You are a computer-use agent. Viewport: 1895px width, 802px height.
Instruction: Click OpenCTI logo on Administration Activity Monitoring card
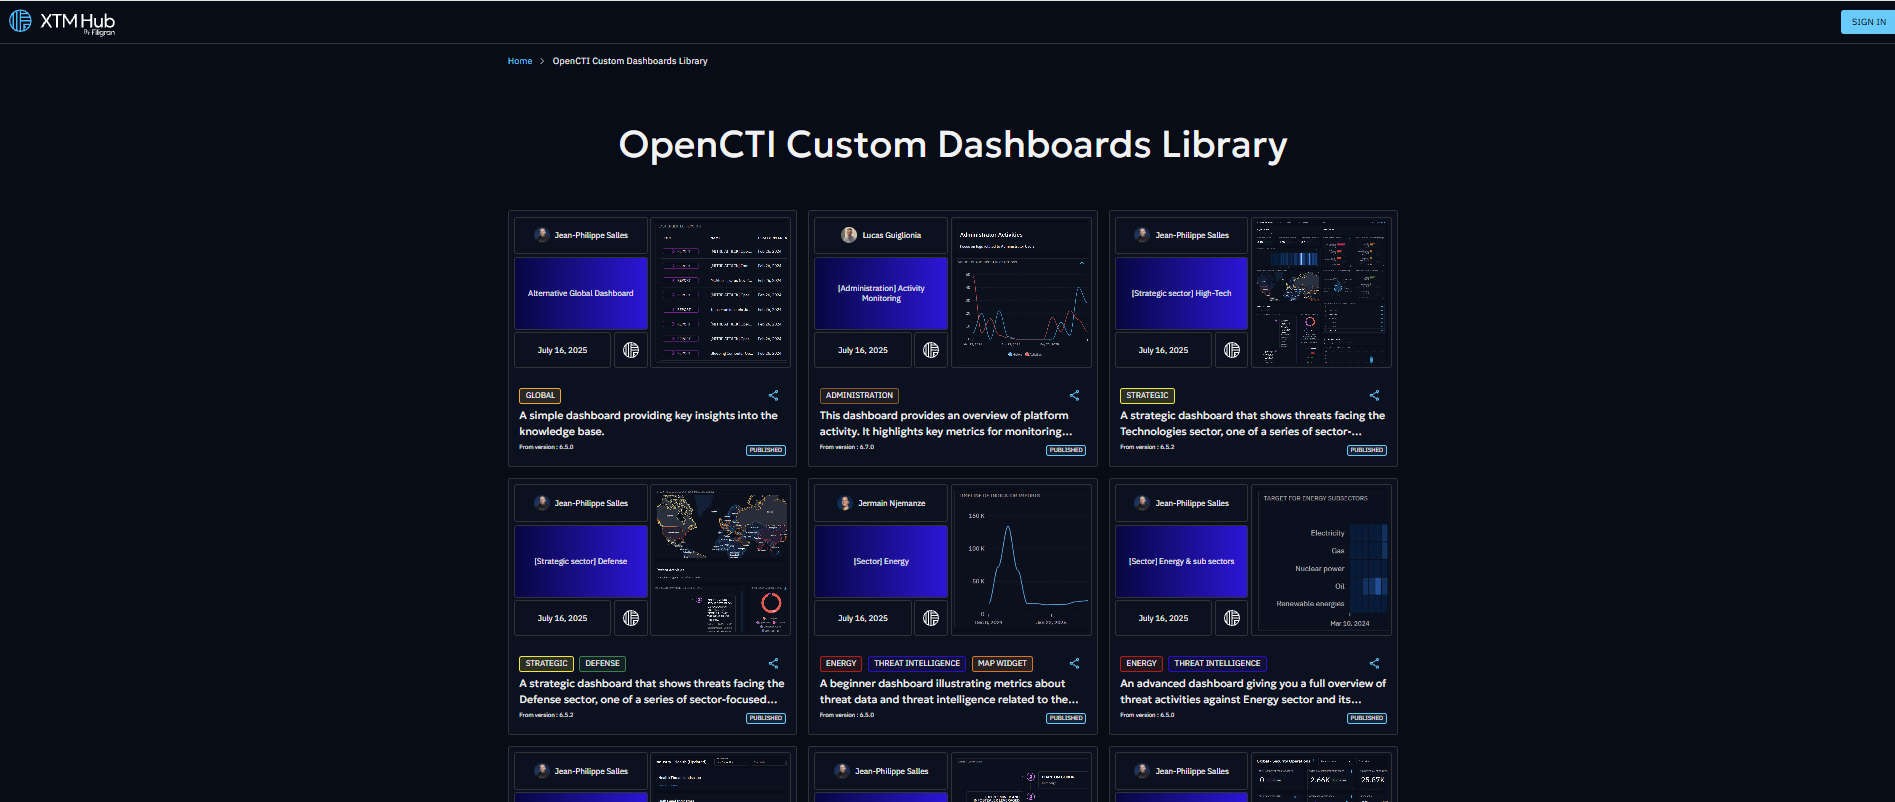pos(931,350)
